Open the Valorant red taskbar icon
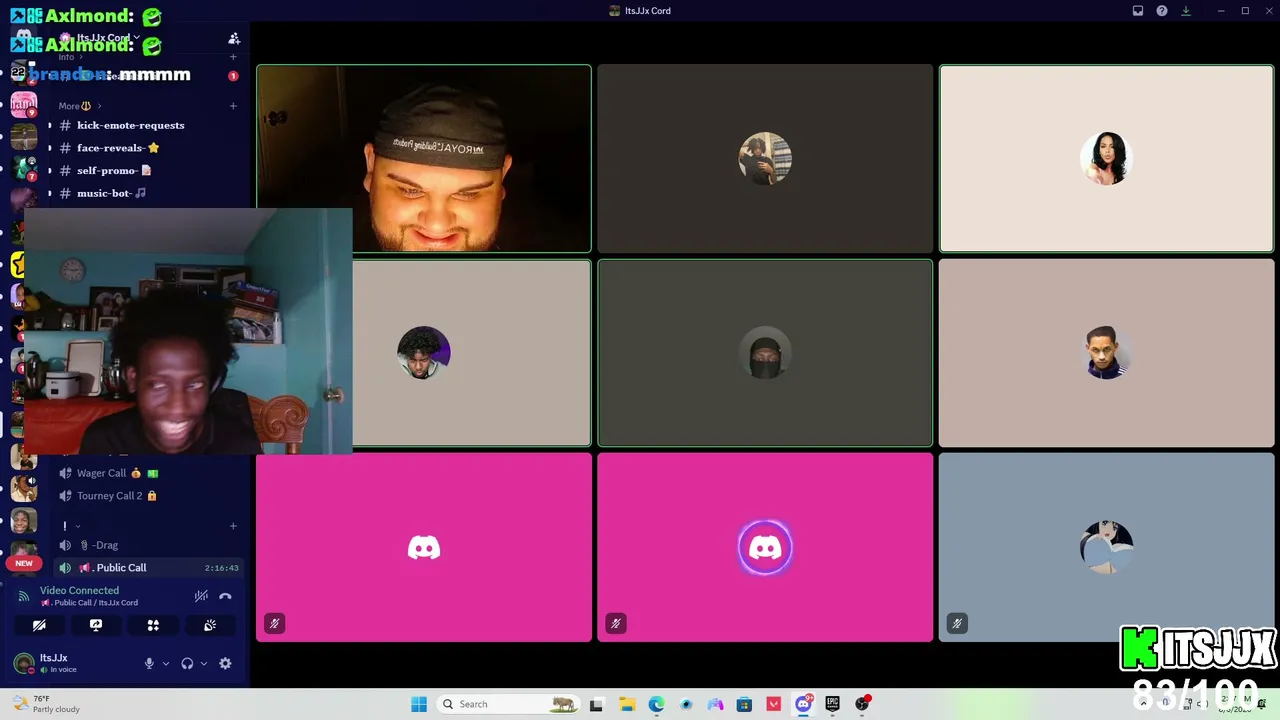The image size is (1280, 720). tap(773, 704)
